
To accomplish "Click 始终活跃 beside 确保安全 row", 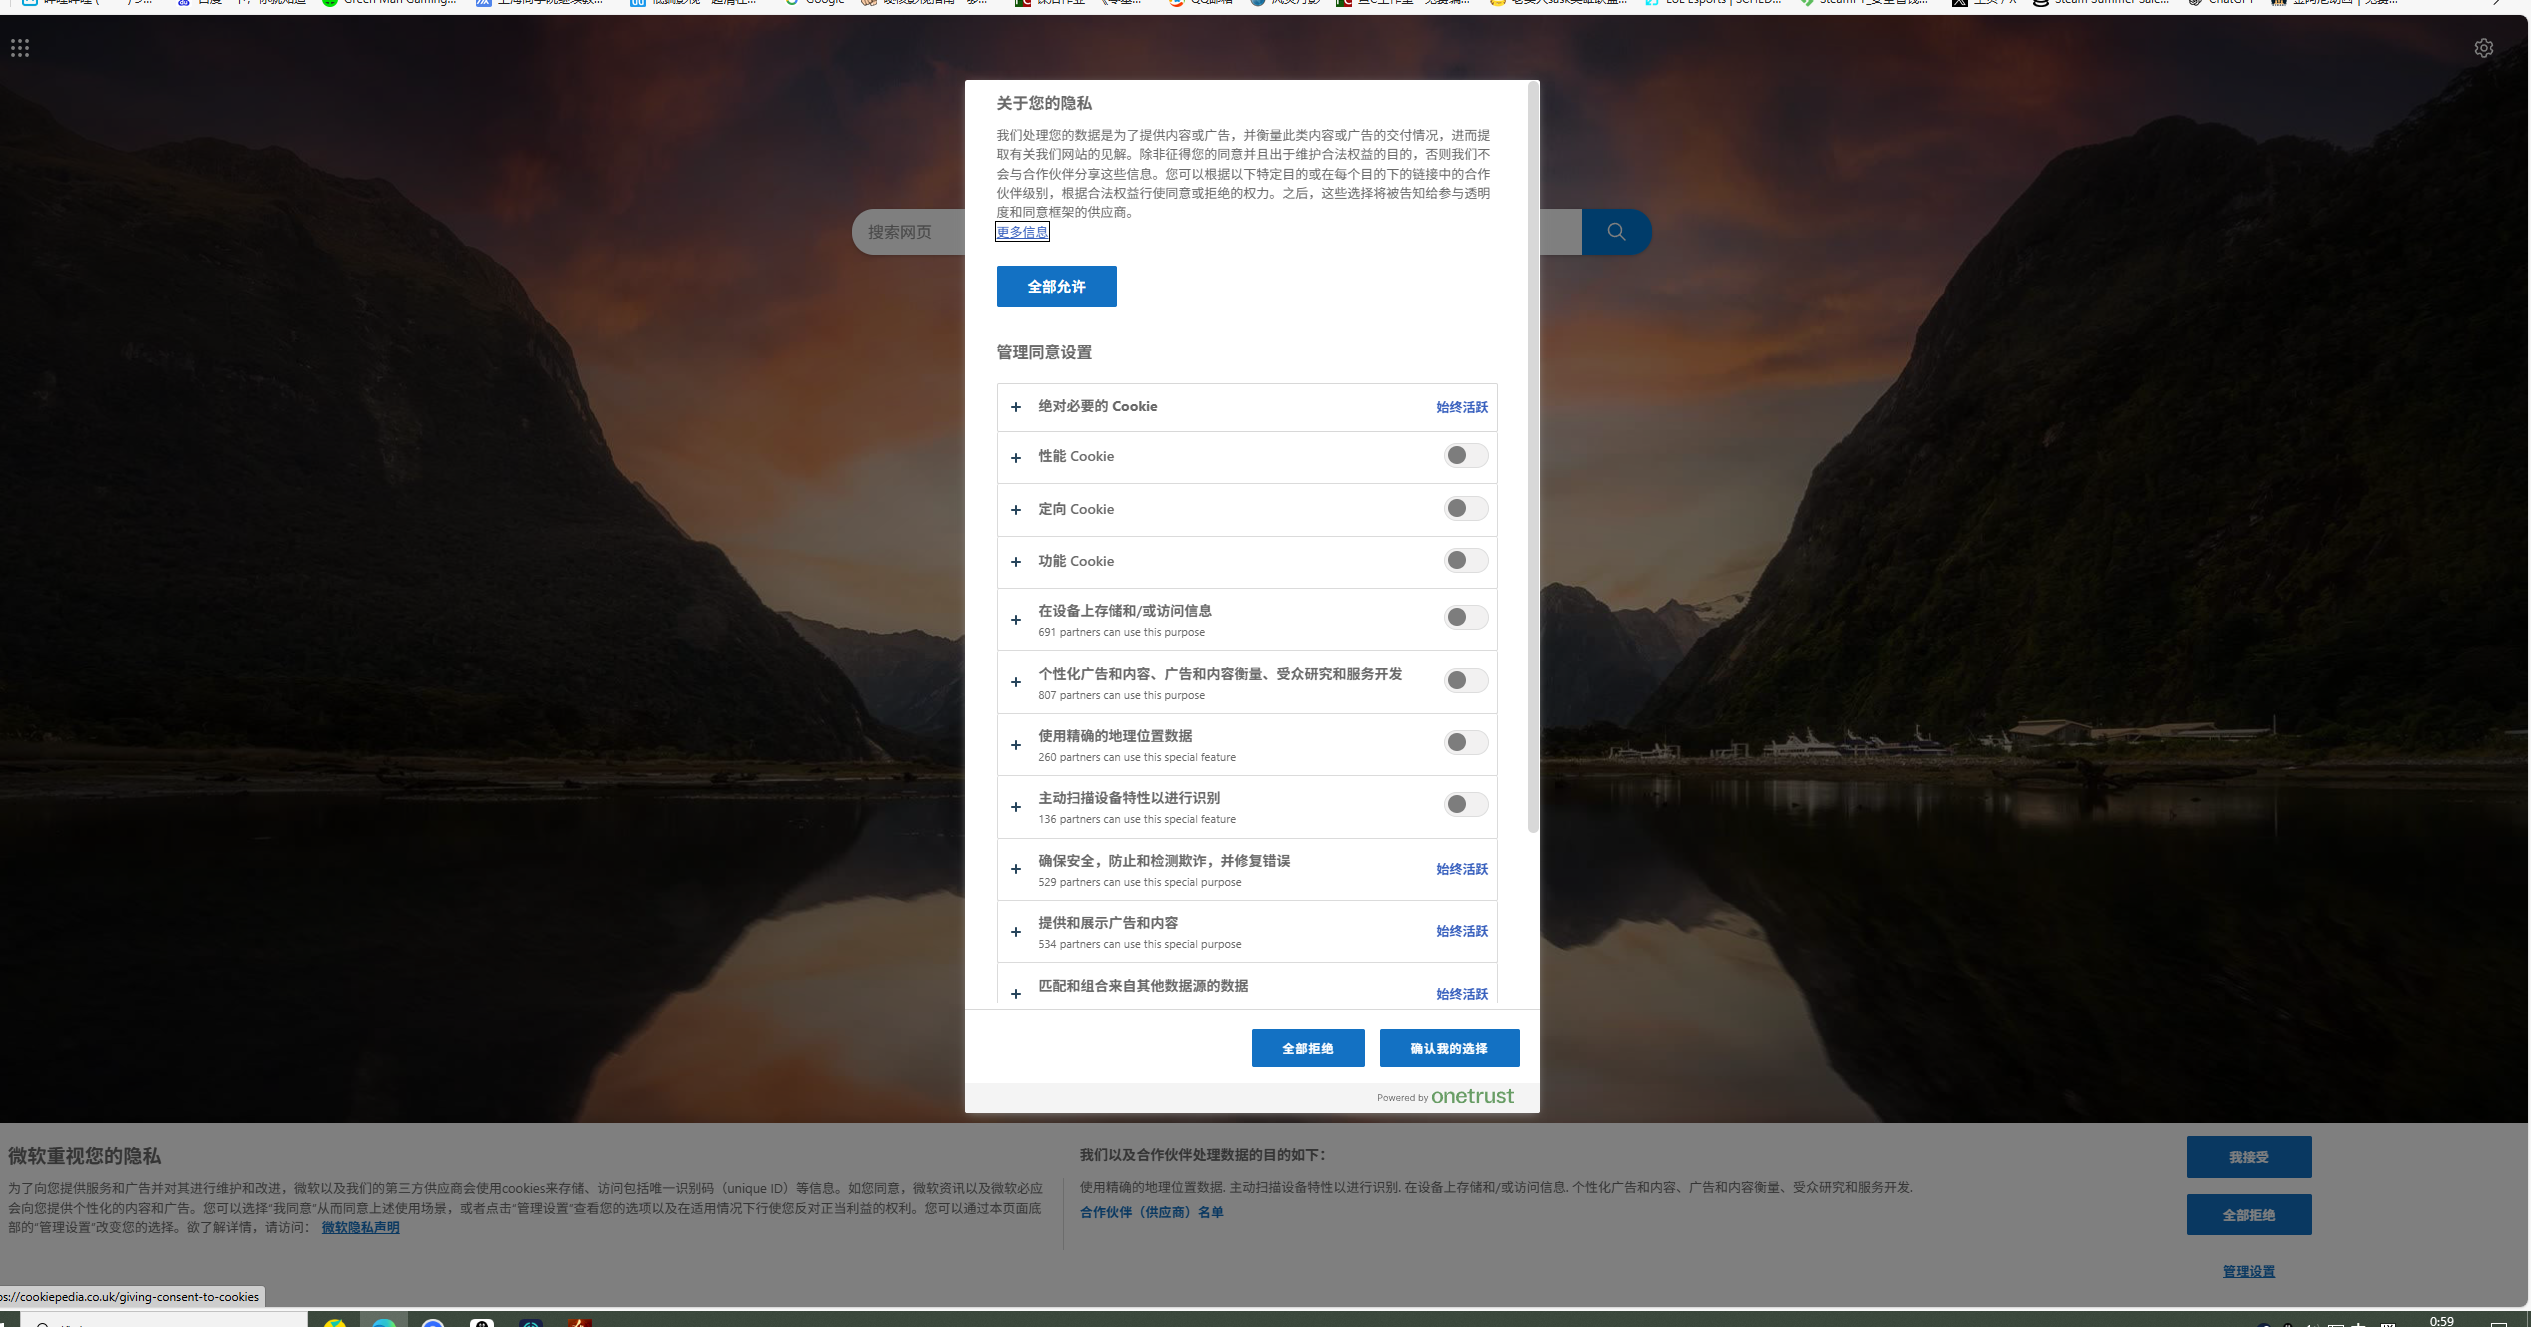I will 1462,869.
